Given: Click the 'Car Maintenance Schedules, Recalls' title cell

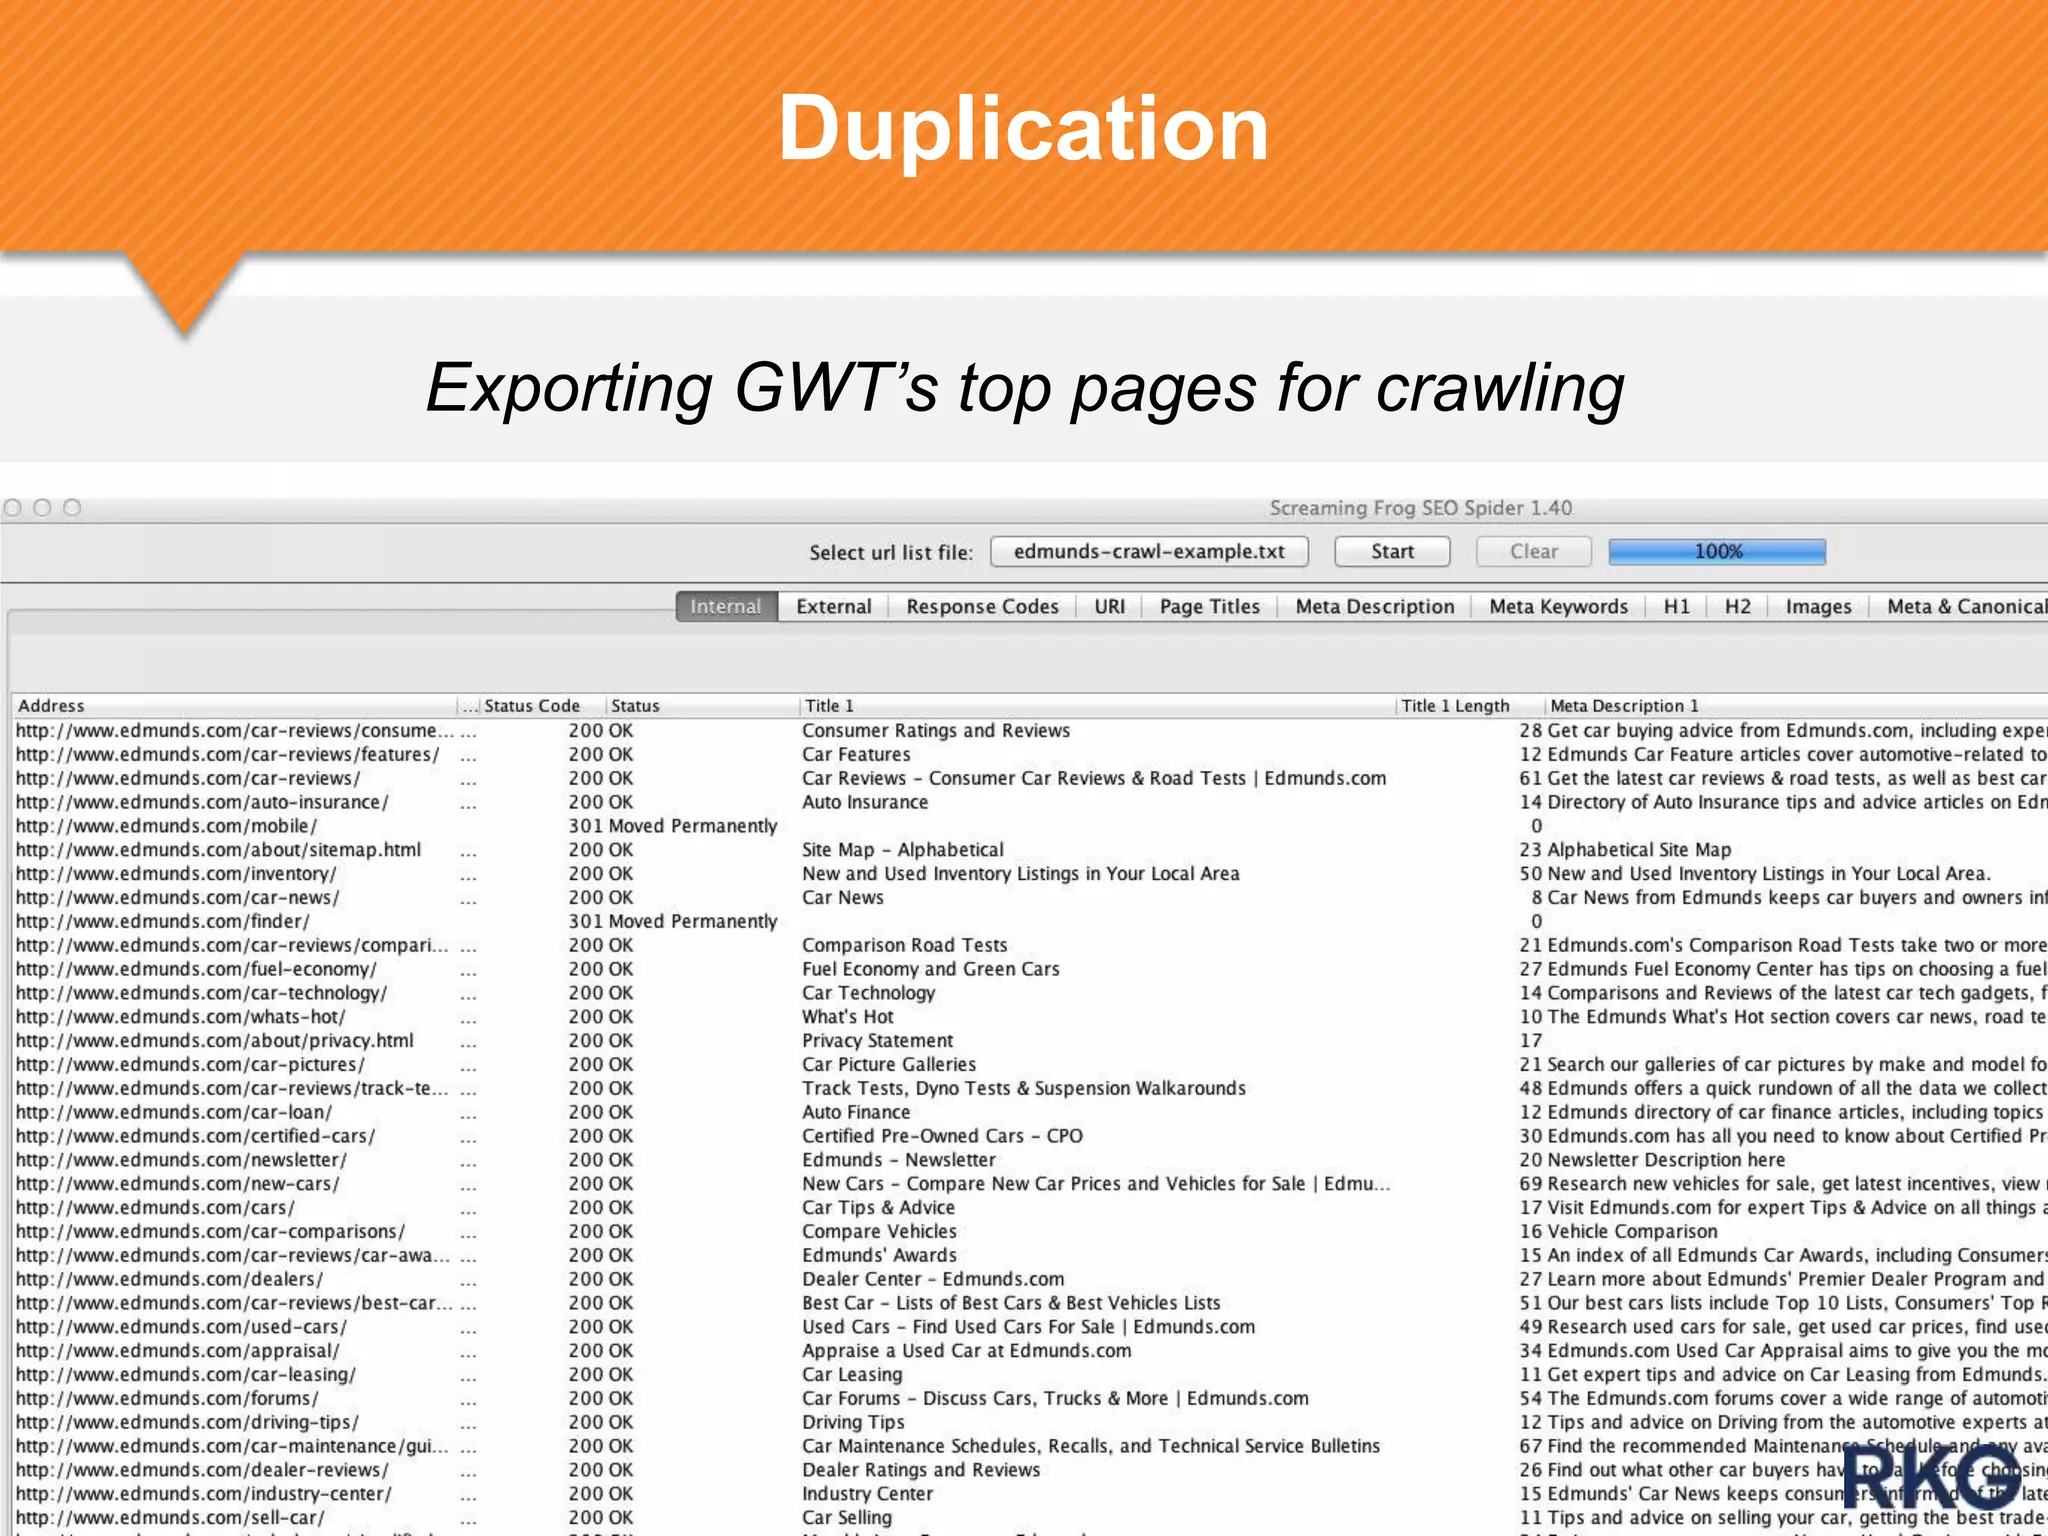Looking at the screenshot, I should [x=1091, y=1446].
